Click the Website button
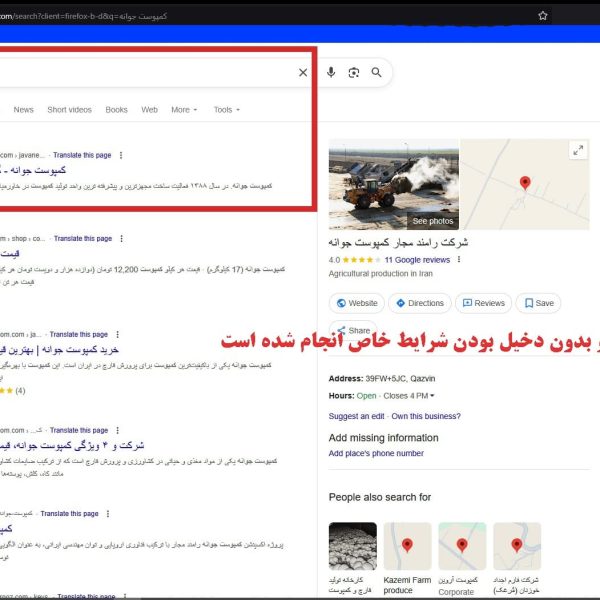 click(357, 303)
